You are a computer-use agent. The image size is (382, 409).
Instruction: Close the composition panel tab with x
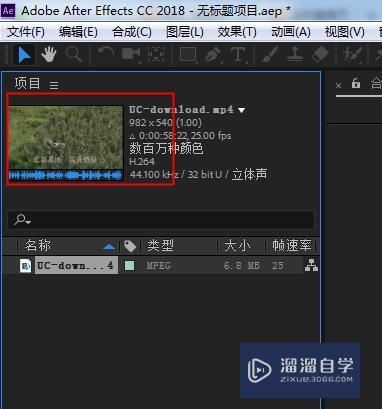[339, 86]
